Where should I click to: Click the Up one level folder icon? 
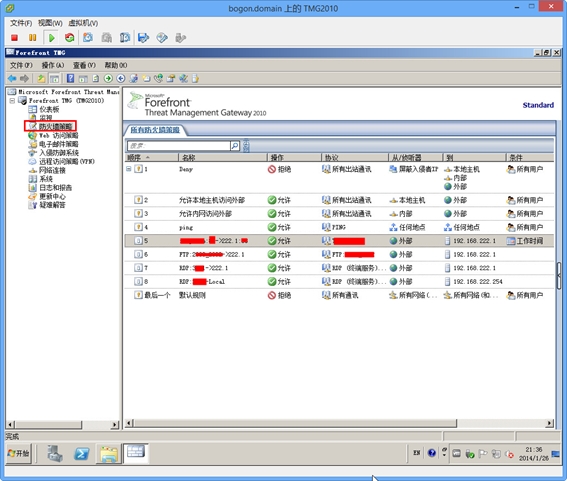click(41, 78)
